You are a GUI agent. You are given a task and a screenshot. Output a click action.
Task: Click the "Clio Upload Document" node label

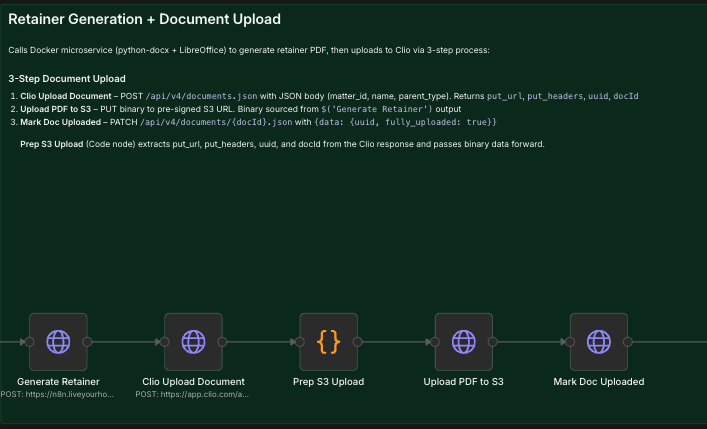(x=193, y=382)
